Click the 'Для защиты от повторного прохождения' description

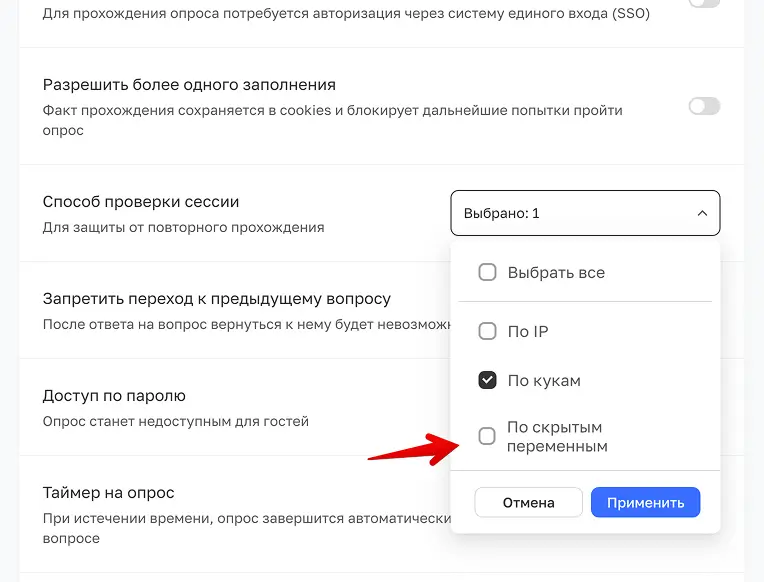point(183,227)
